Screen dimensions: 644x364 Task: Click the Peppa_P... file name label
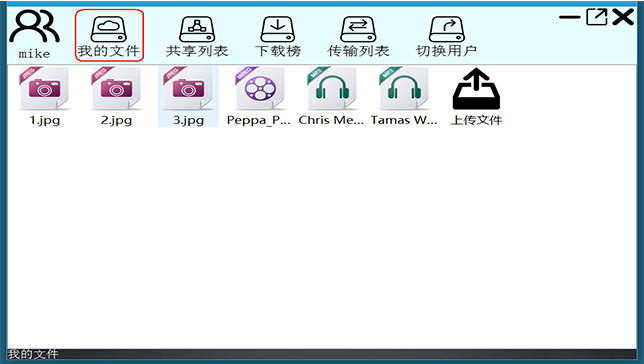coord(259,120)
